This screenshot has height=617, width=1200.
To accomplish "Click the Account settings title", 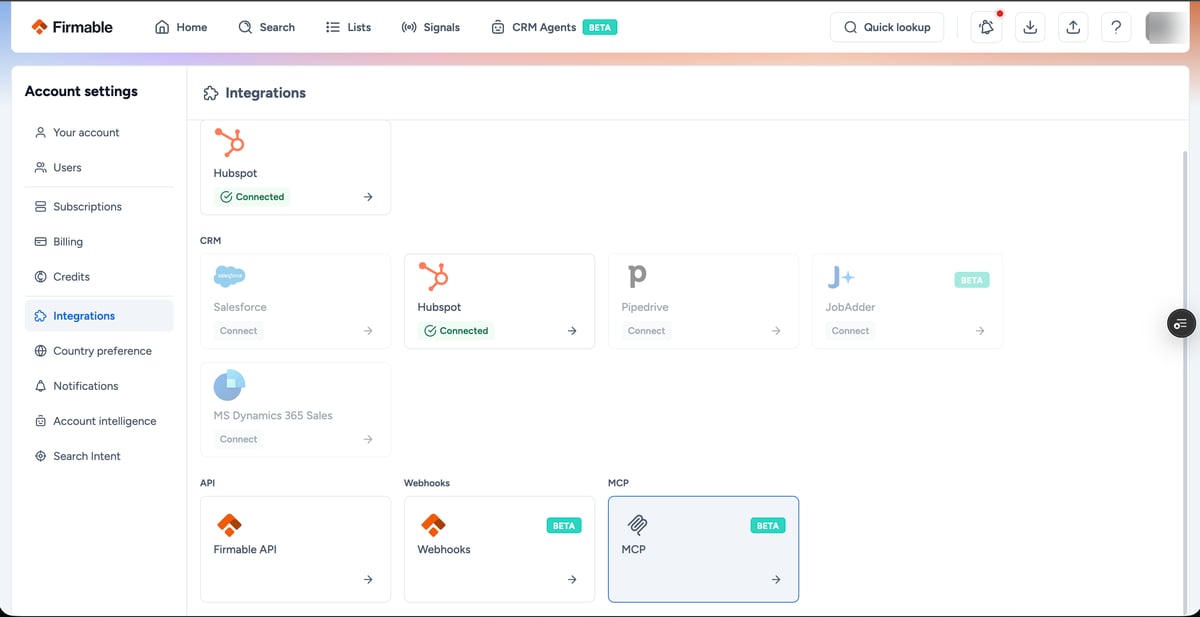I will (81, 91).
